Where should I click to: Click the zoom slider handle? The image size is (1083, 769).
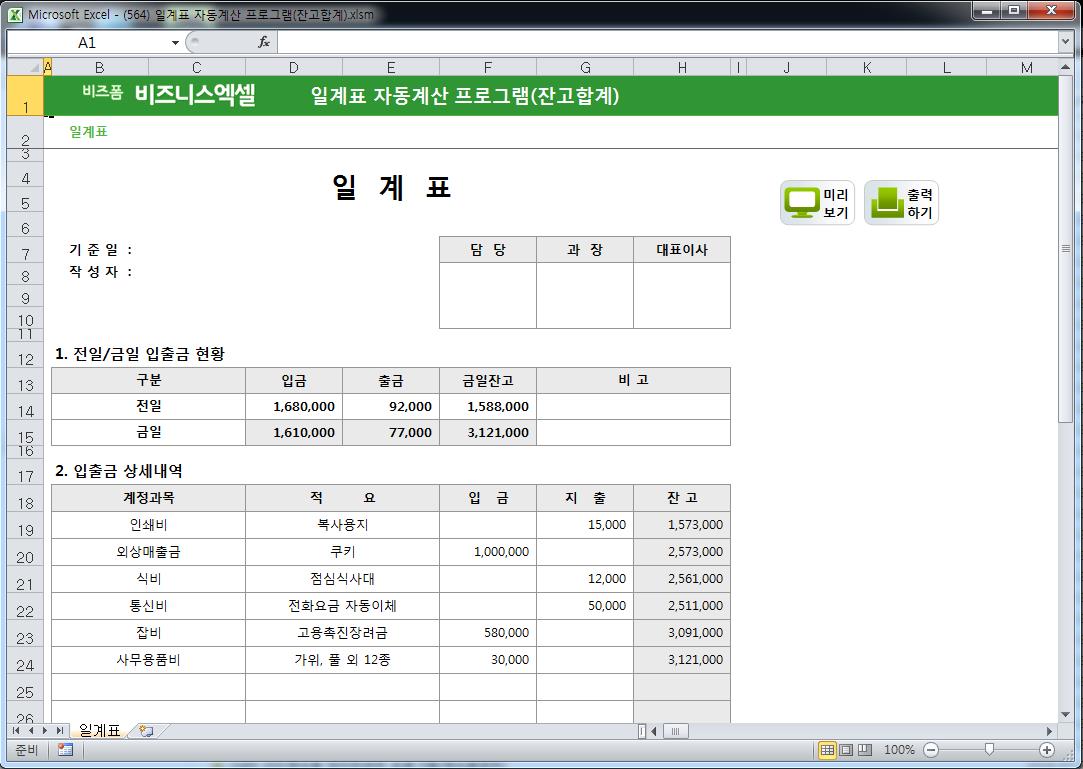(989, 750)
